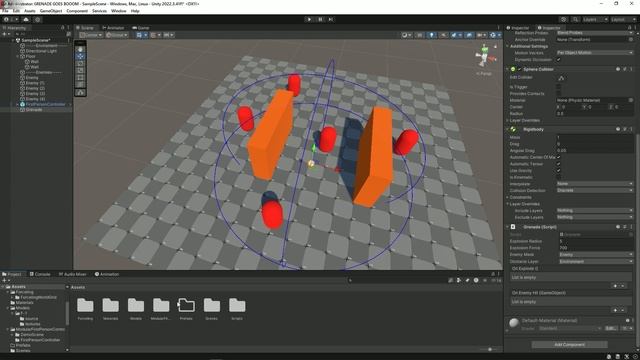The height and width of the screenshot is (360, 640).
Task: Toggle scene audio icon
Action: pos(443,35)
